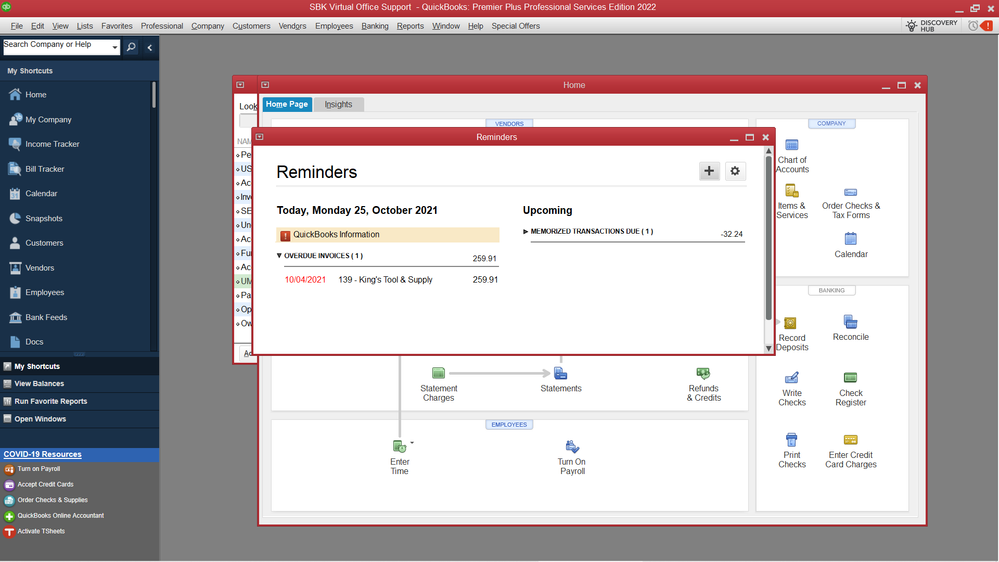This screenshot has width=999, height=562.
Task: Open the reminders clock icon
Action: pyautogui.click(x=972, y=26)
